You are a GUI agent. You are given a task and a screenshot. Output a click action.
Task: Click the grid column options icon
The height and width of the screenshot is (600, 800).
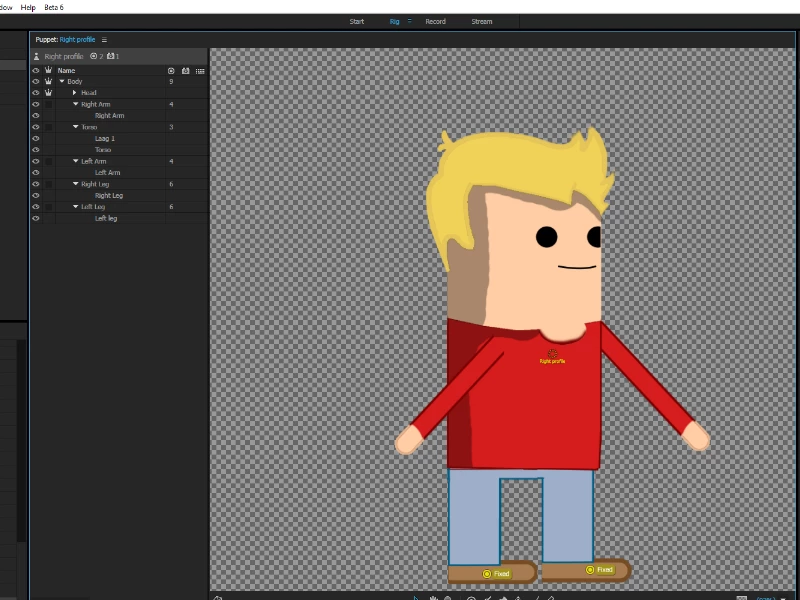coord(200,71)
